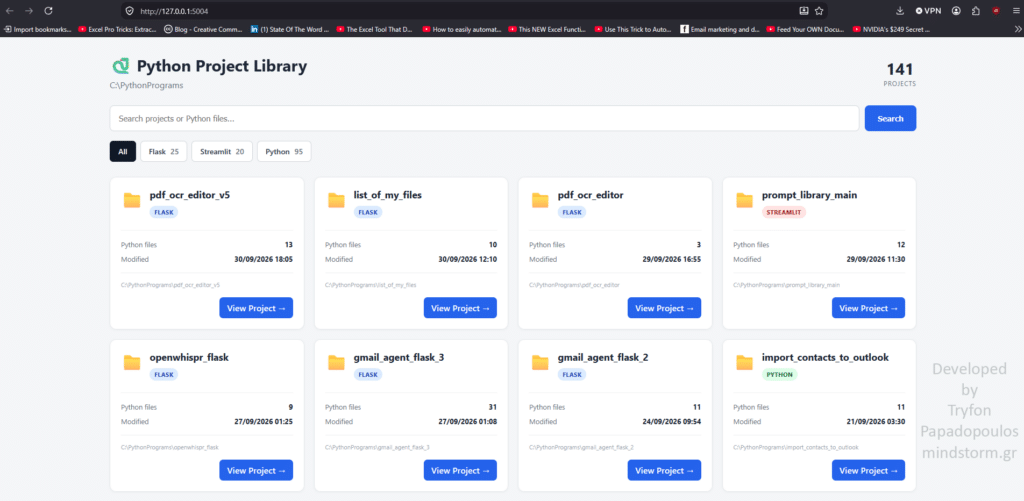Open the reader view icon in the address bar

[804, 10]
